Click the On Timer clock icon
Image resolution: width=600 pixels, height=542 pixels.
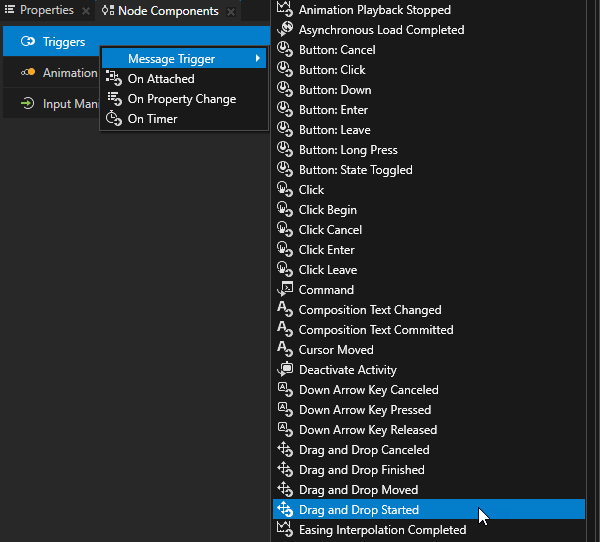[x=114, y=118]
